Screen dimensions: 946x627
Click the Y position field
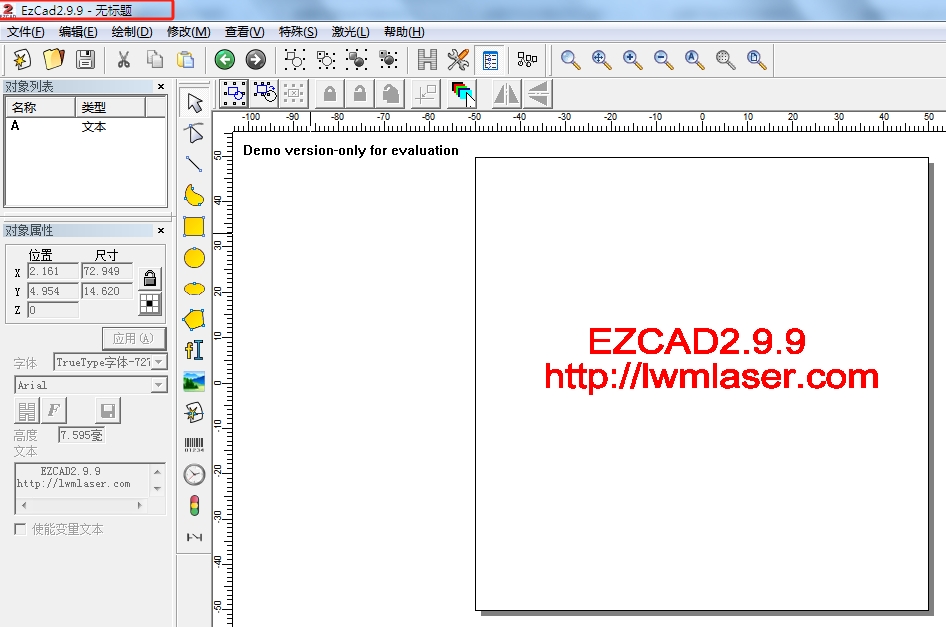tap(52, 291)
